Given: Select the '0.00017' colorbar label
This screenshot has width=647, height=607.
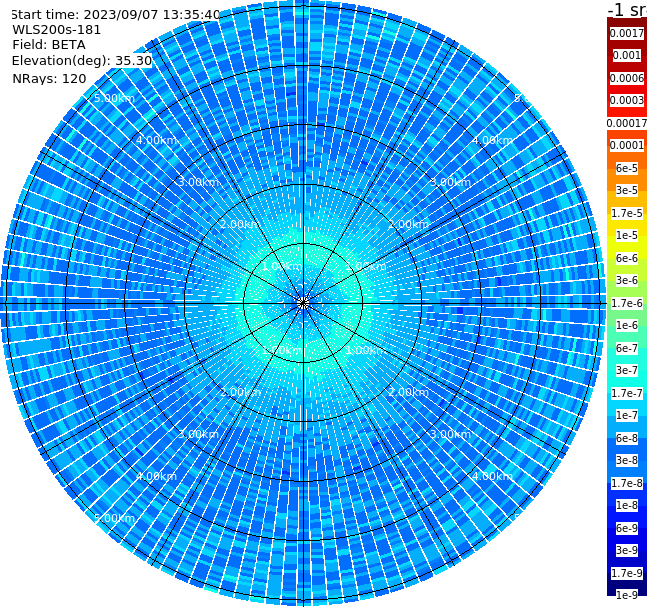Looking at the screenshot, I should point(627,123).
